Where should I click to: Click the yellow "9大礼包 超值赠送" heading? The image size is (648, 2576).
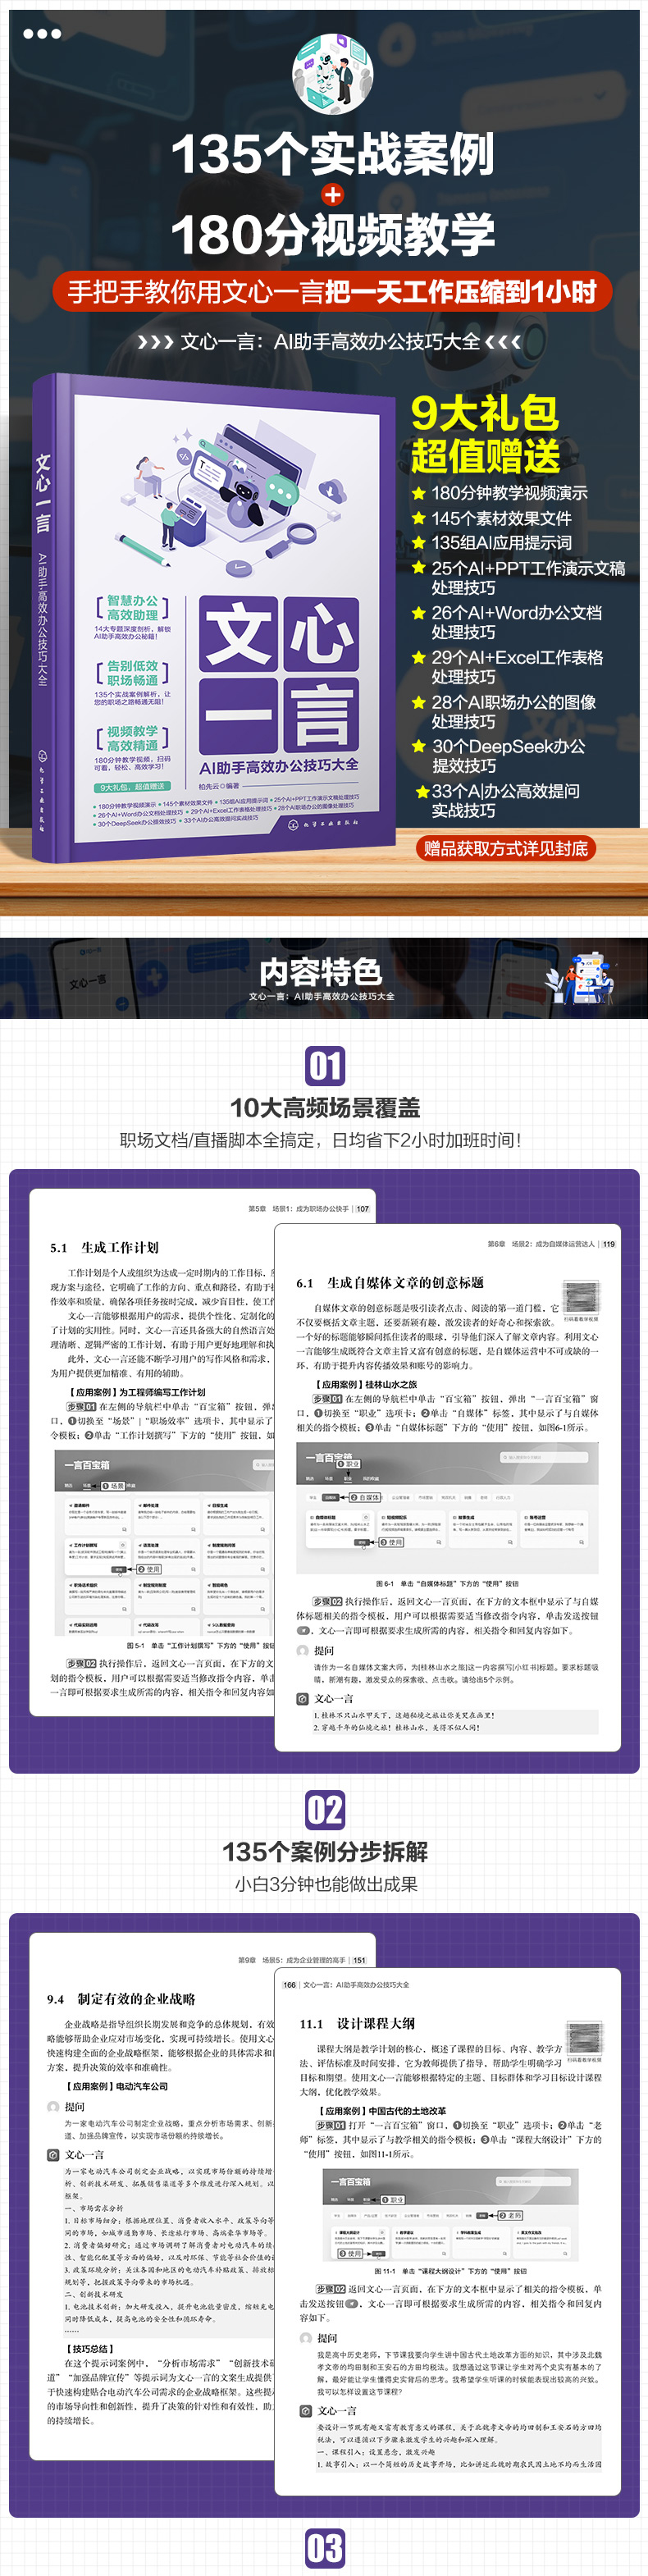point(485,434)
